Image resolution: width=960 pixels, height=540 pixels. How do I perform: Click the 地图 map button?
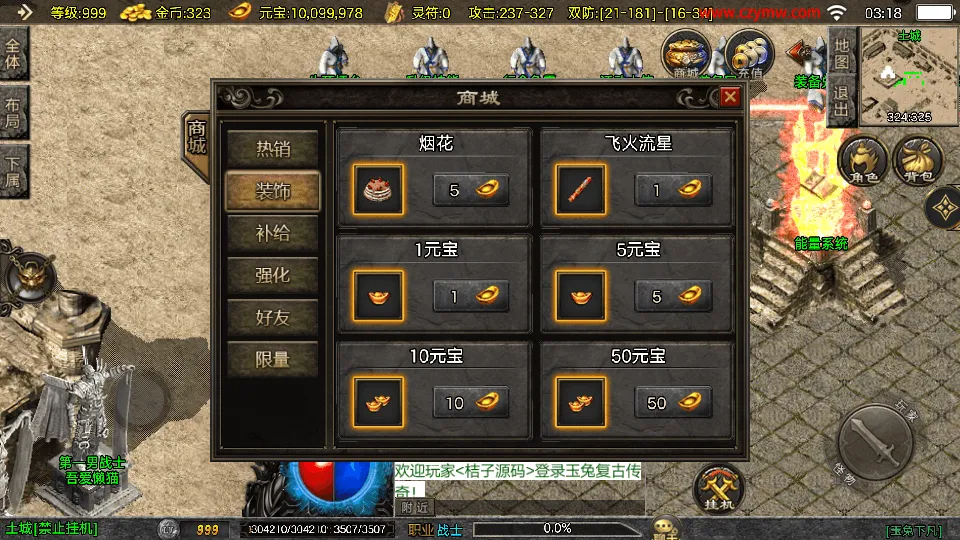[x=842, y=53]
